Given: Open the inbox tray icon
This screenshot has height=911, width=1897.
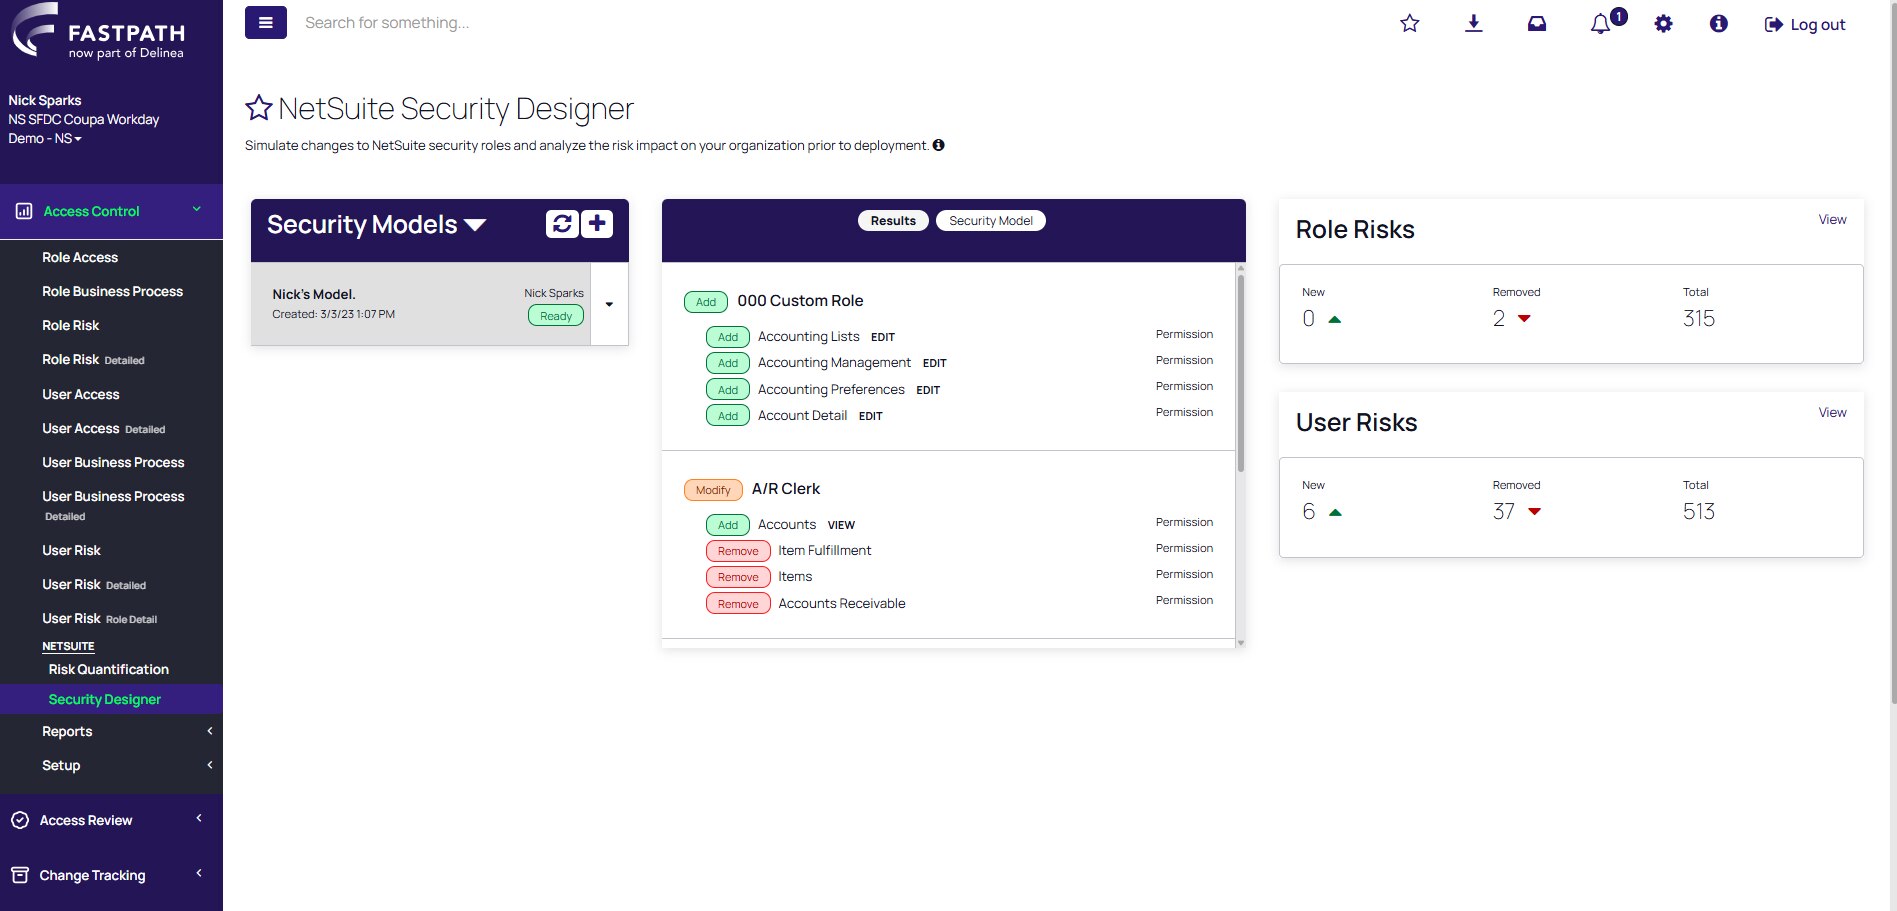Looking at the screenshot, I should click(x=1537, y=23).
